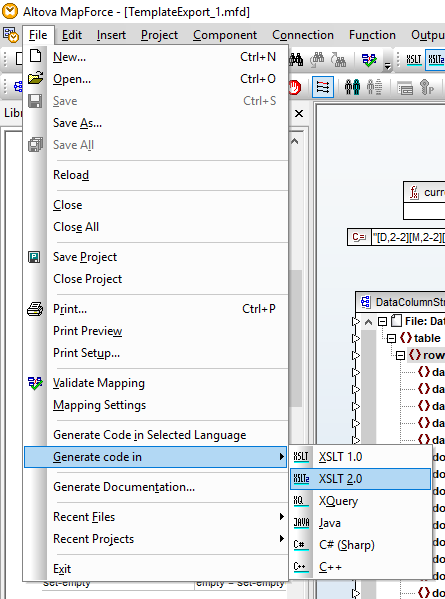Click the XSLT 1.0 submenu icon
The height and width of the screenshot is (599, 445).
click(301, 457)
